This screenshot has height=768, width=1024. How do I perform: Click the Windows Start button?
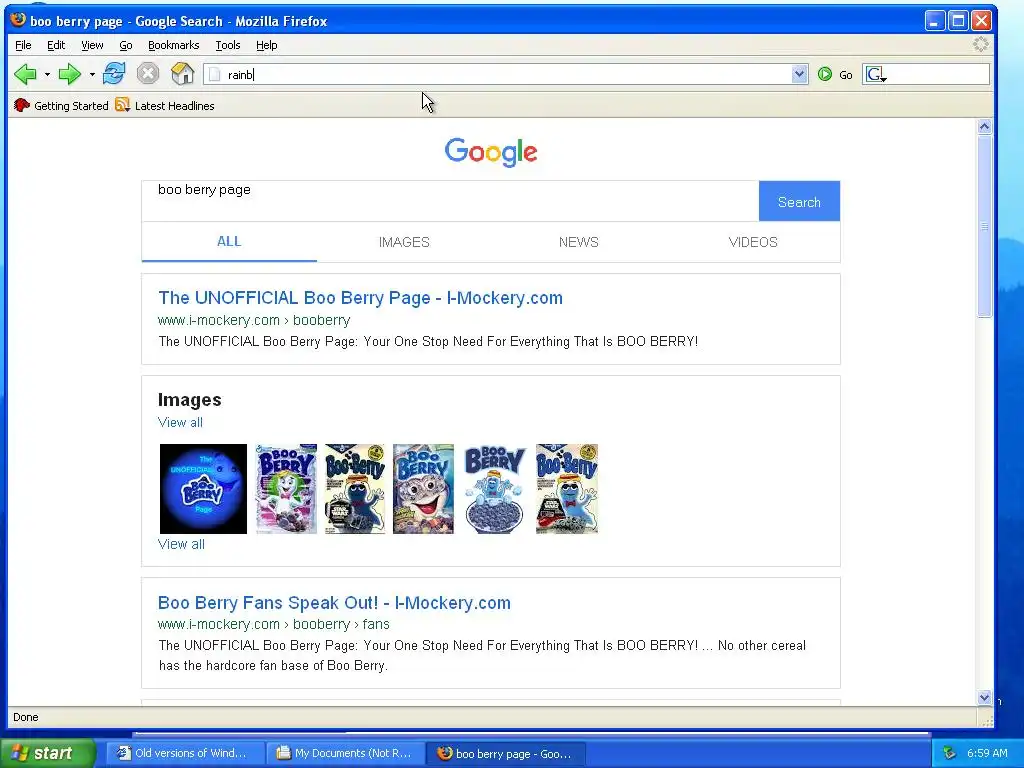coord(47,753)
